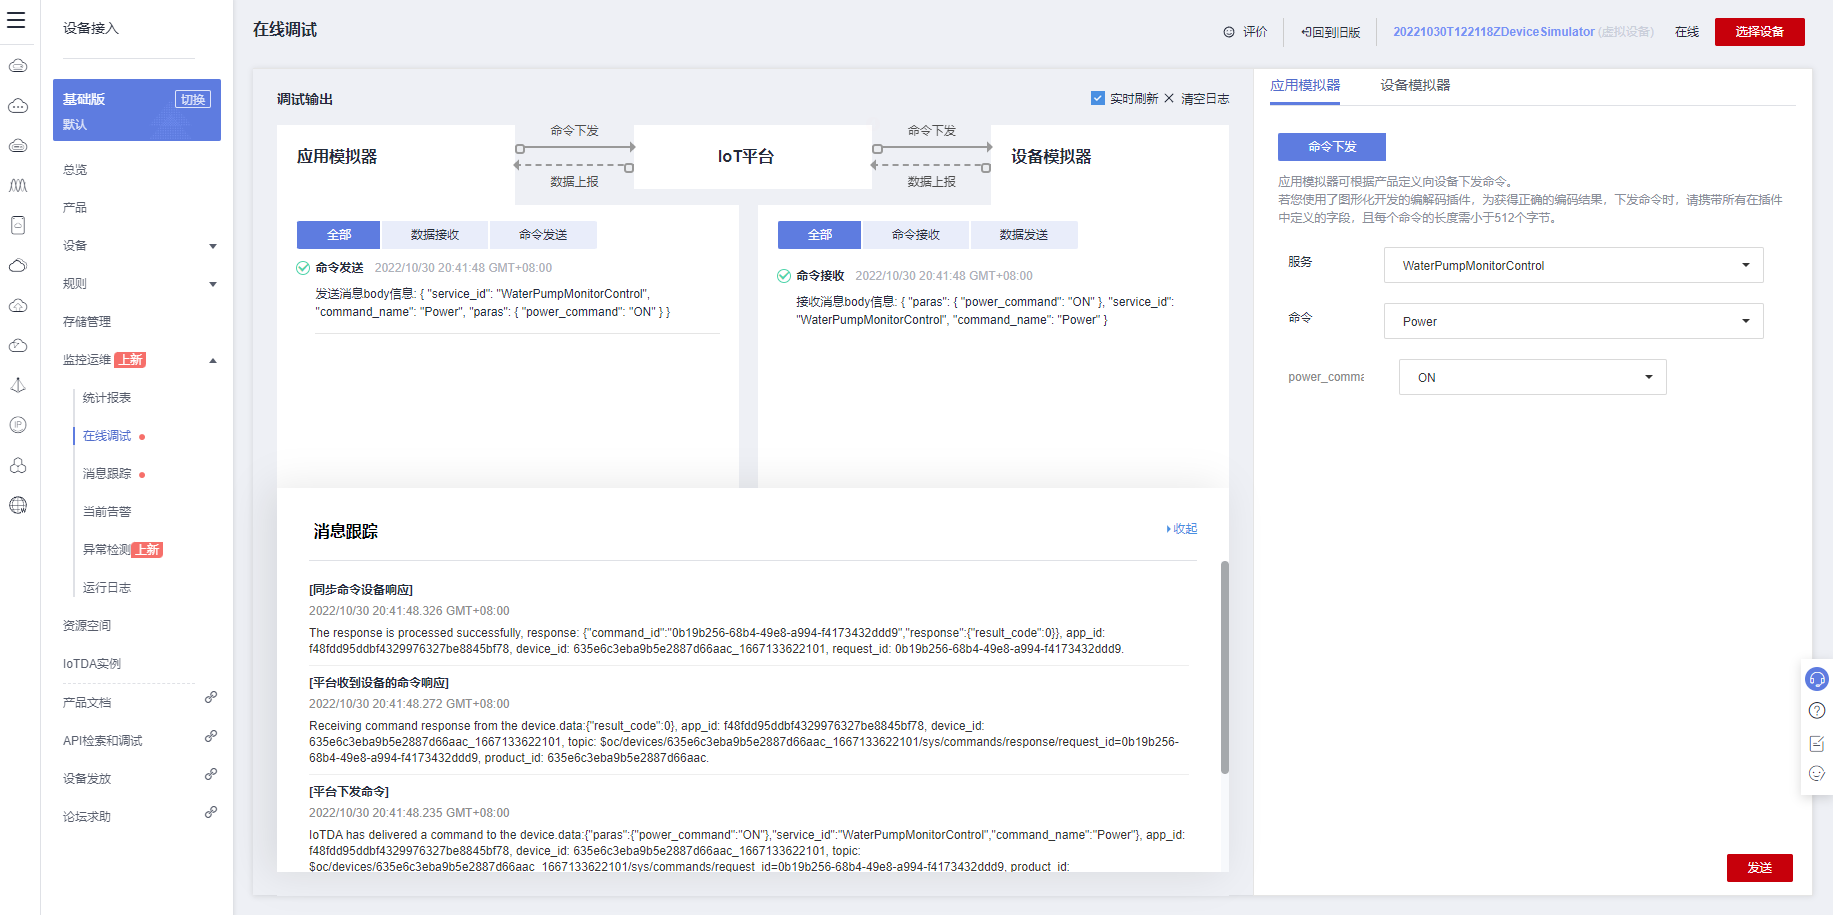Expand the 规则 menu arrow
The image size is (1833, 915).
tap(213, 284)
